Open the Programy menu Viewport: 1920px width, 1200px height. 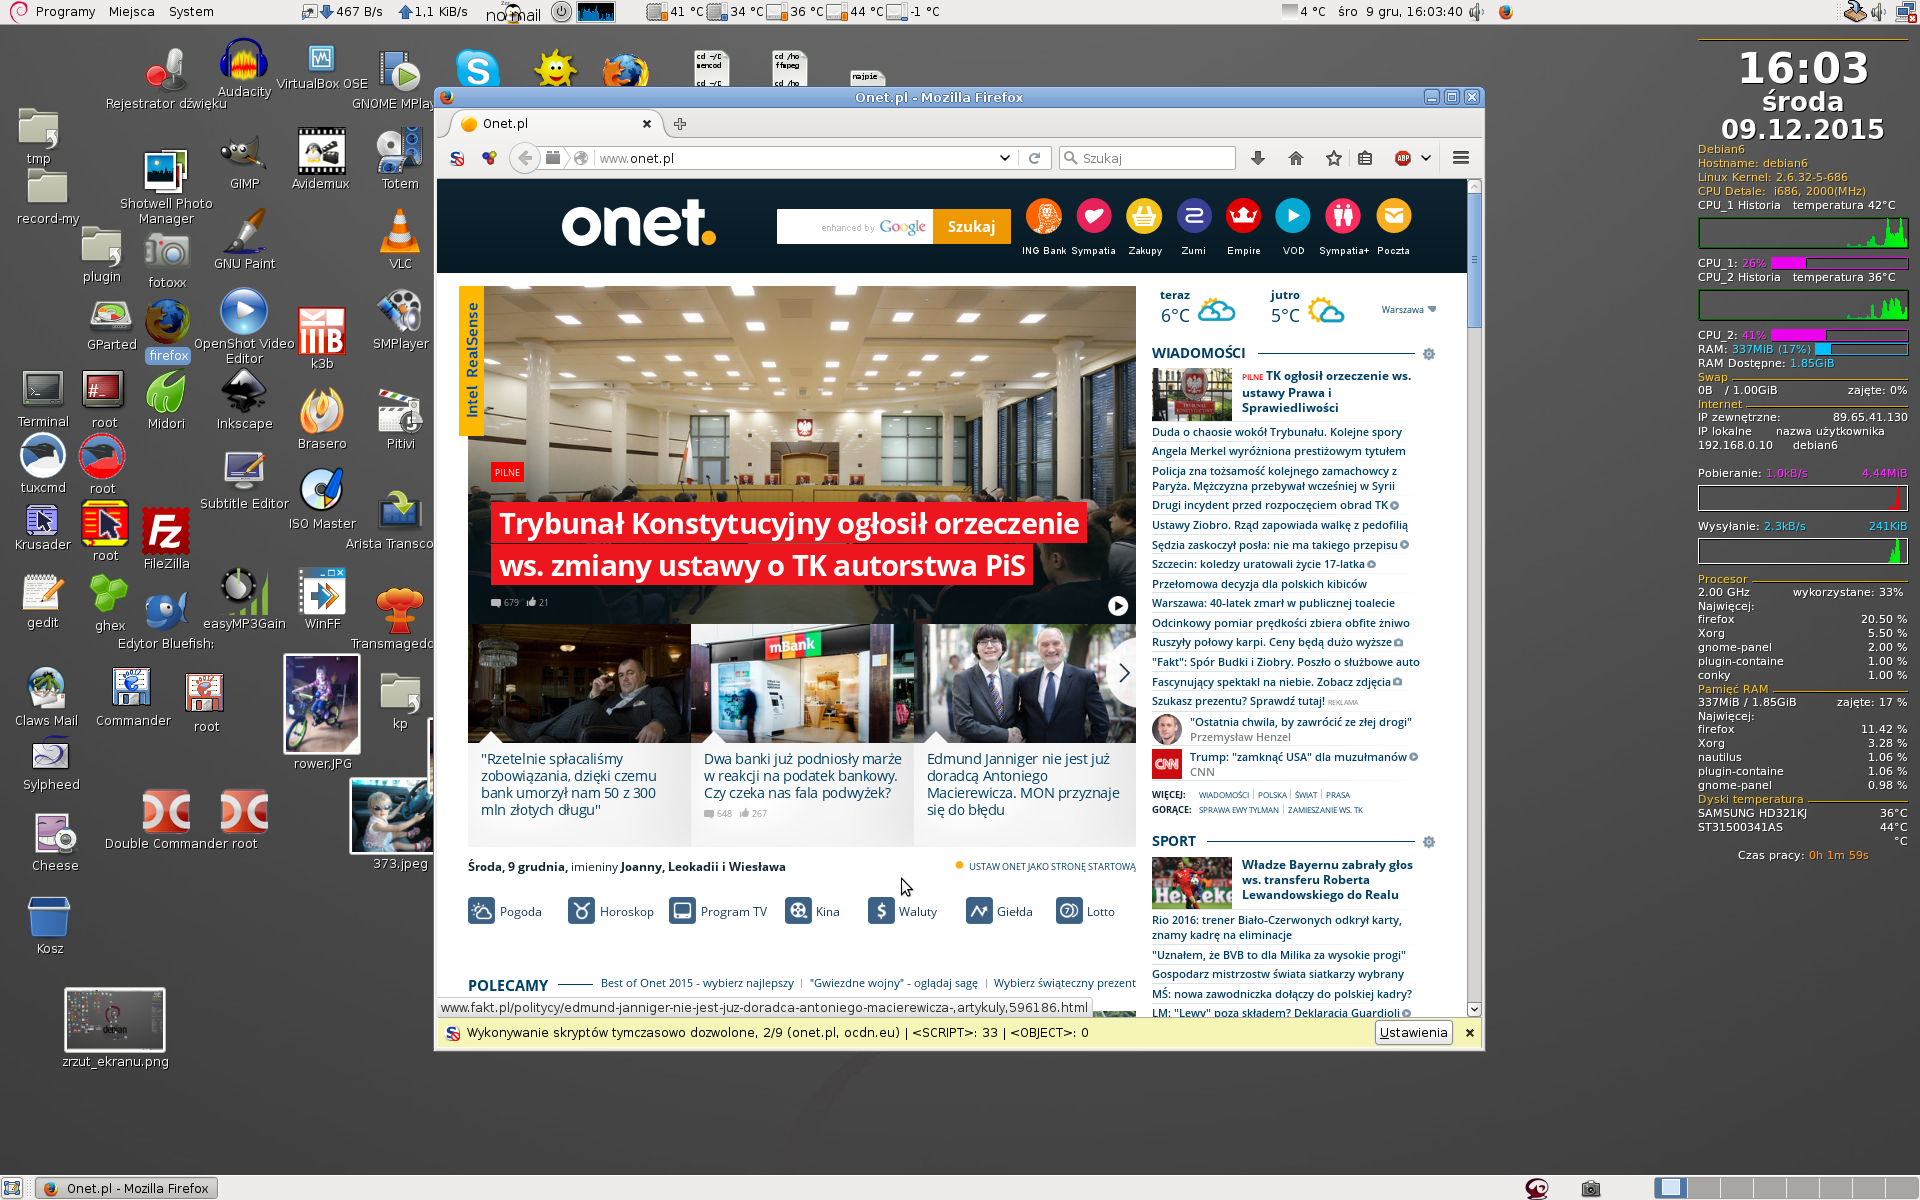pyautogui.click(x=65, y=12)
